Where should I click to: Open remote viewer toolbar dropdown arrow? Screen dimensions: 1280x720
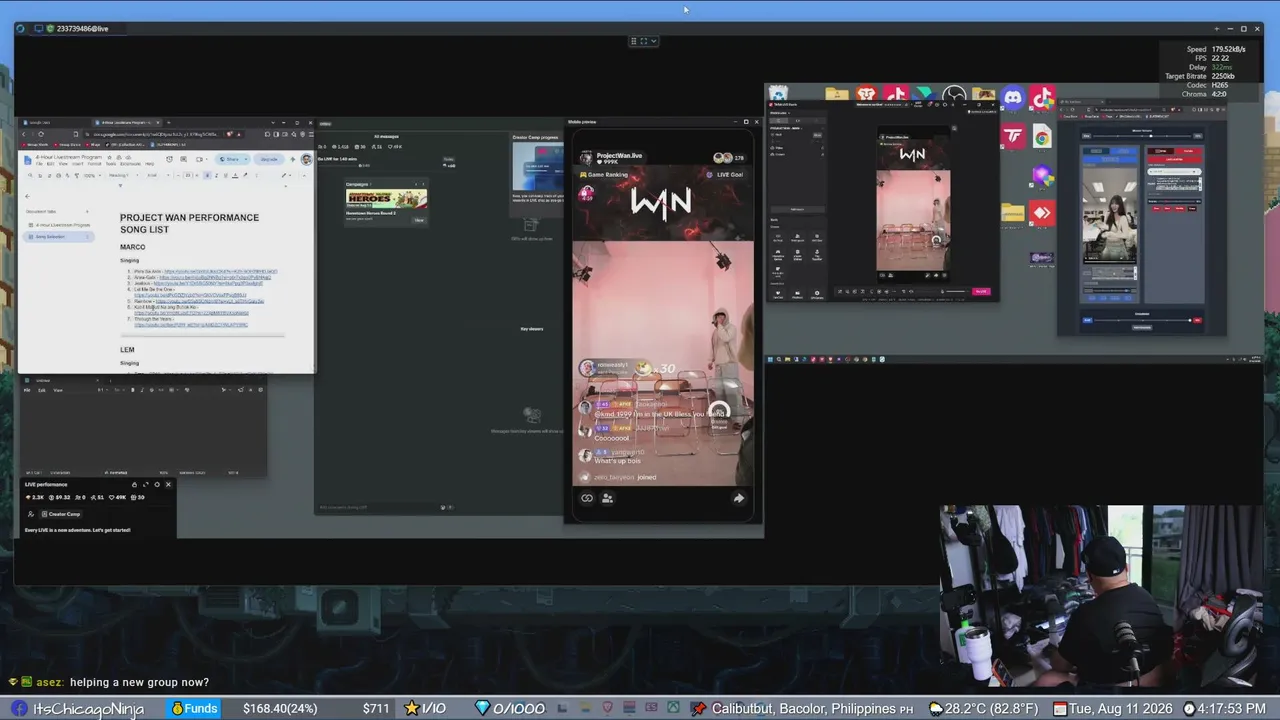click(654, 41)
